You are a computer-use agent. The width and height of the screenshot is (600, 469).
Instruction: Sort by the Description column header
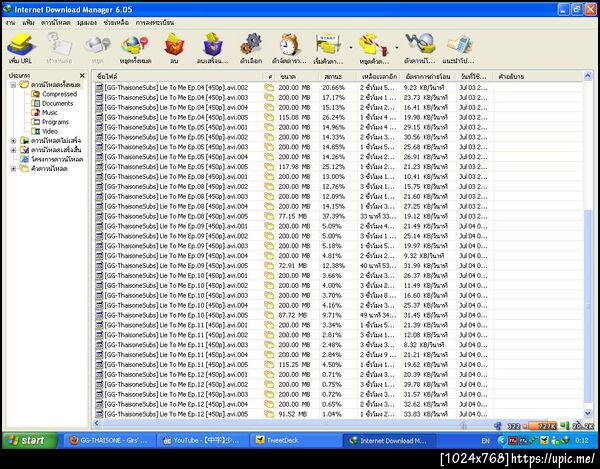pyautogui.click(x=538, y=77)
